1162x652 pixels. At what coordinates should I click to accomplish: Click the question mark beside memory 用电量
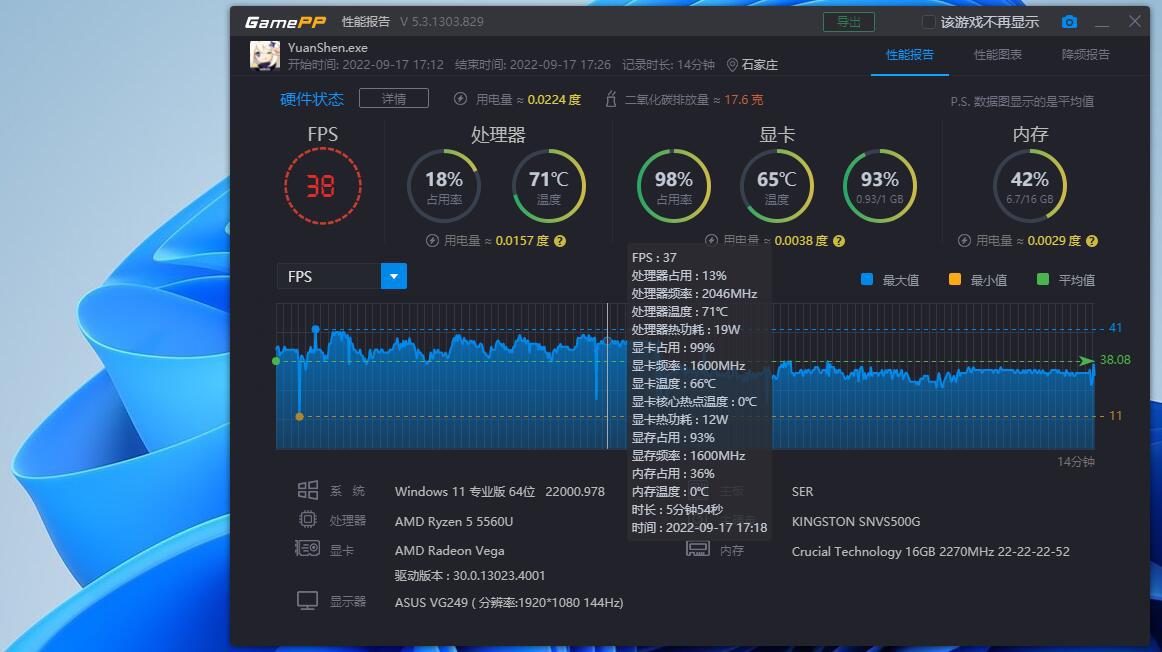click(1091, 241)
